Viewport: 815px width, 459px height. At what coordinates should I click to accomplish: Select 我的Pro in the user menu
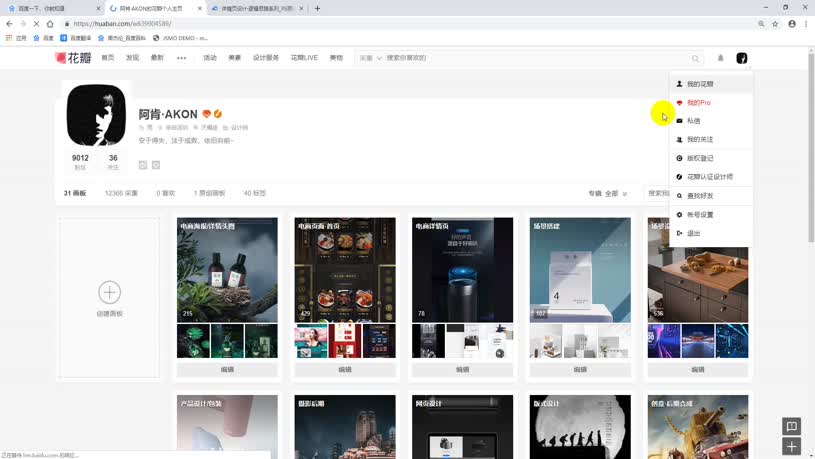(711, 102)
